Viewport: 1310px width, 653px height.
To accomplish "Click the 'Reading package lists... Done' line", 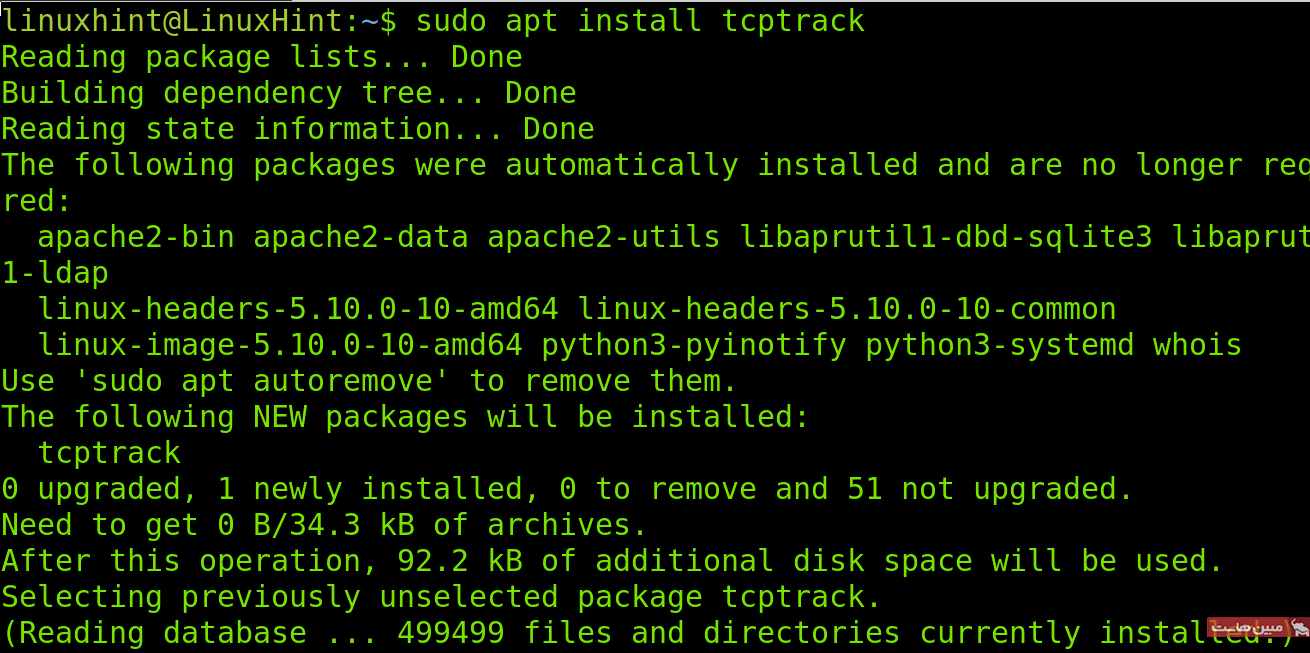I will [262, 56].
